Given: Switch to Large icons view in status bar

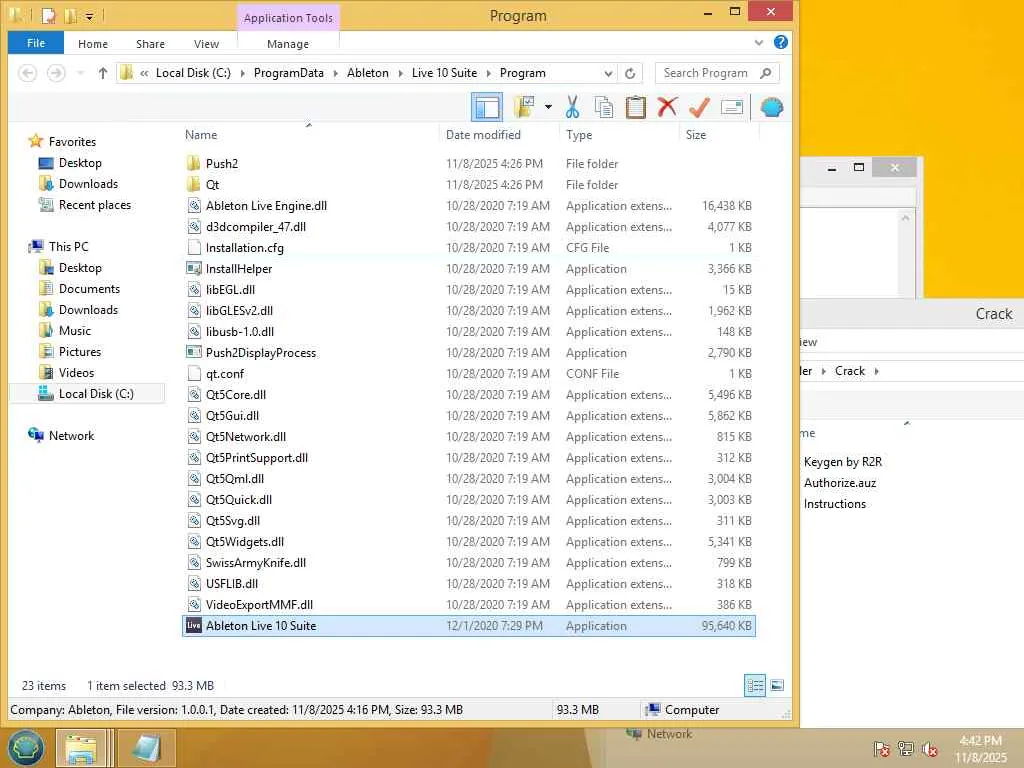Looking at the screenshot, I should pos(777,686).
